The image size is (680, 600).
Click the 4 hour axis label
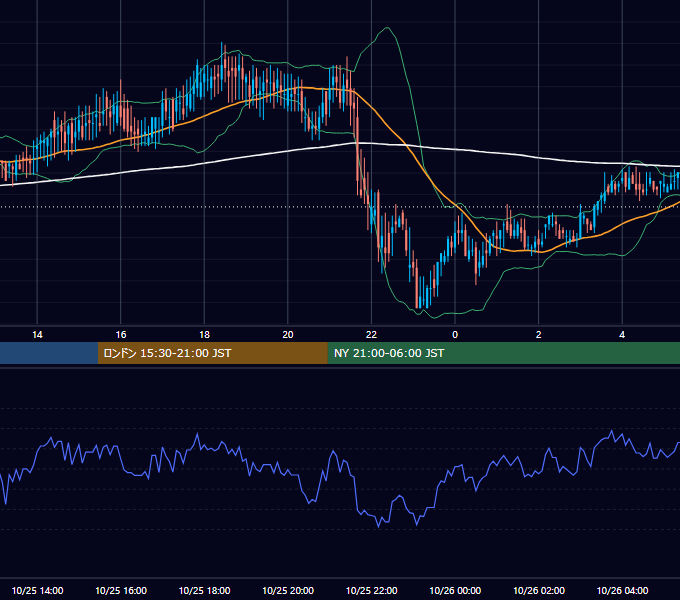tap(622, 335)
